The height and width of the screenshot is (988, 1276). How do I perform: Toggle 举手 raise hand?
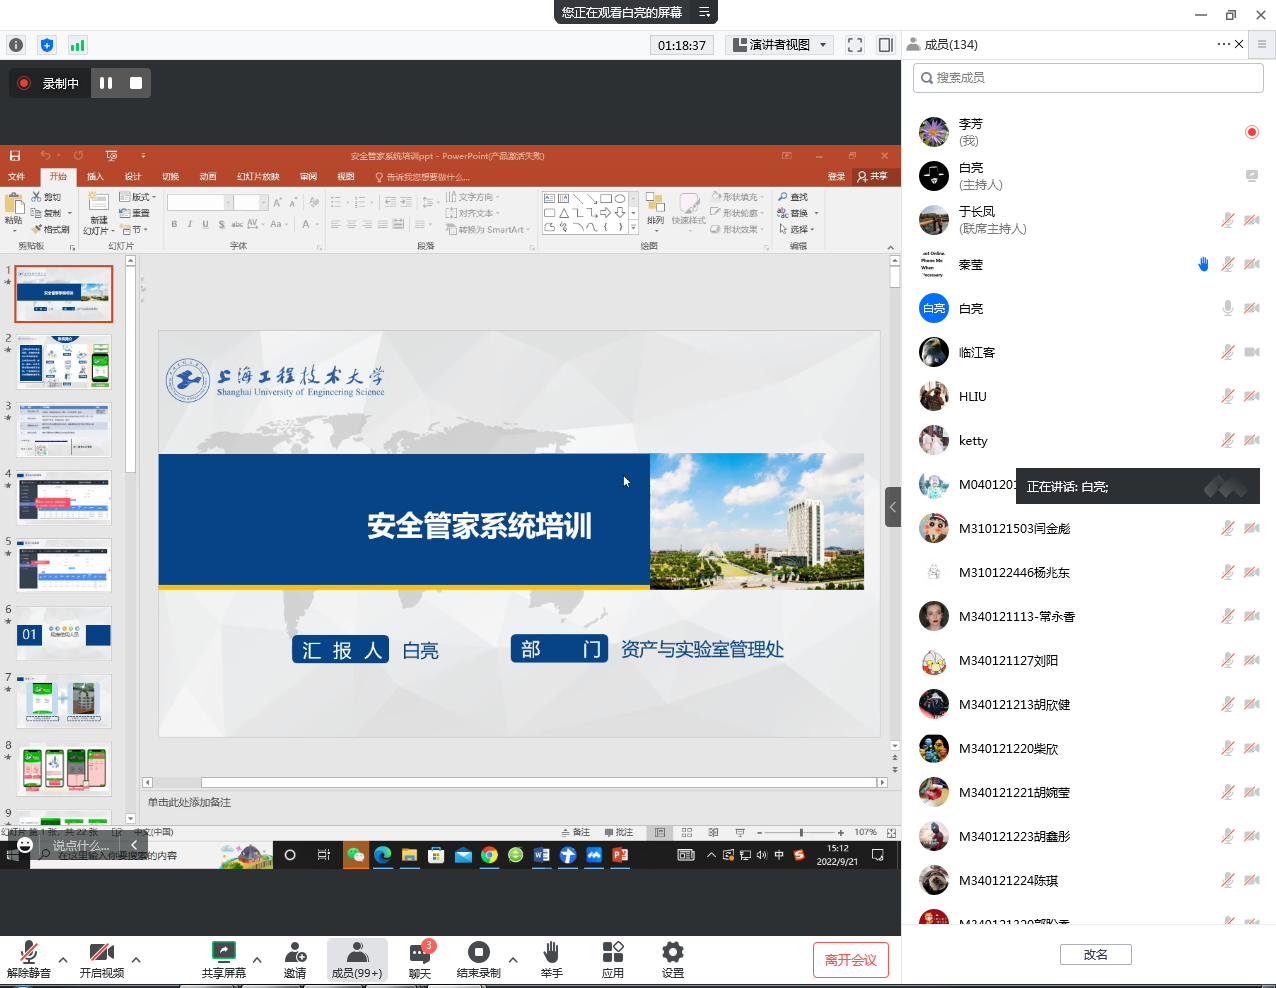(x=551, y=958)
